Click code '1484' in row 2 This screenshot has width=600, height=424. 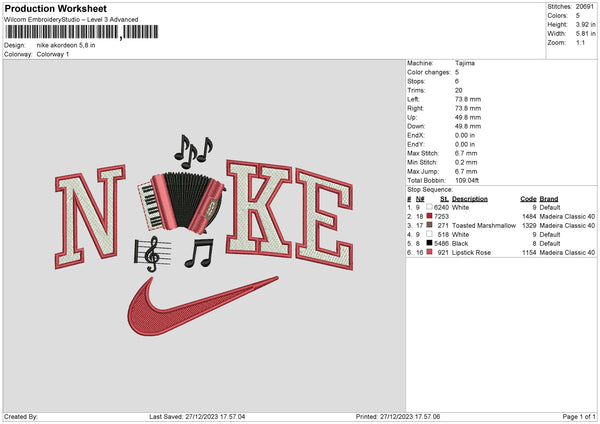point(529,217)
